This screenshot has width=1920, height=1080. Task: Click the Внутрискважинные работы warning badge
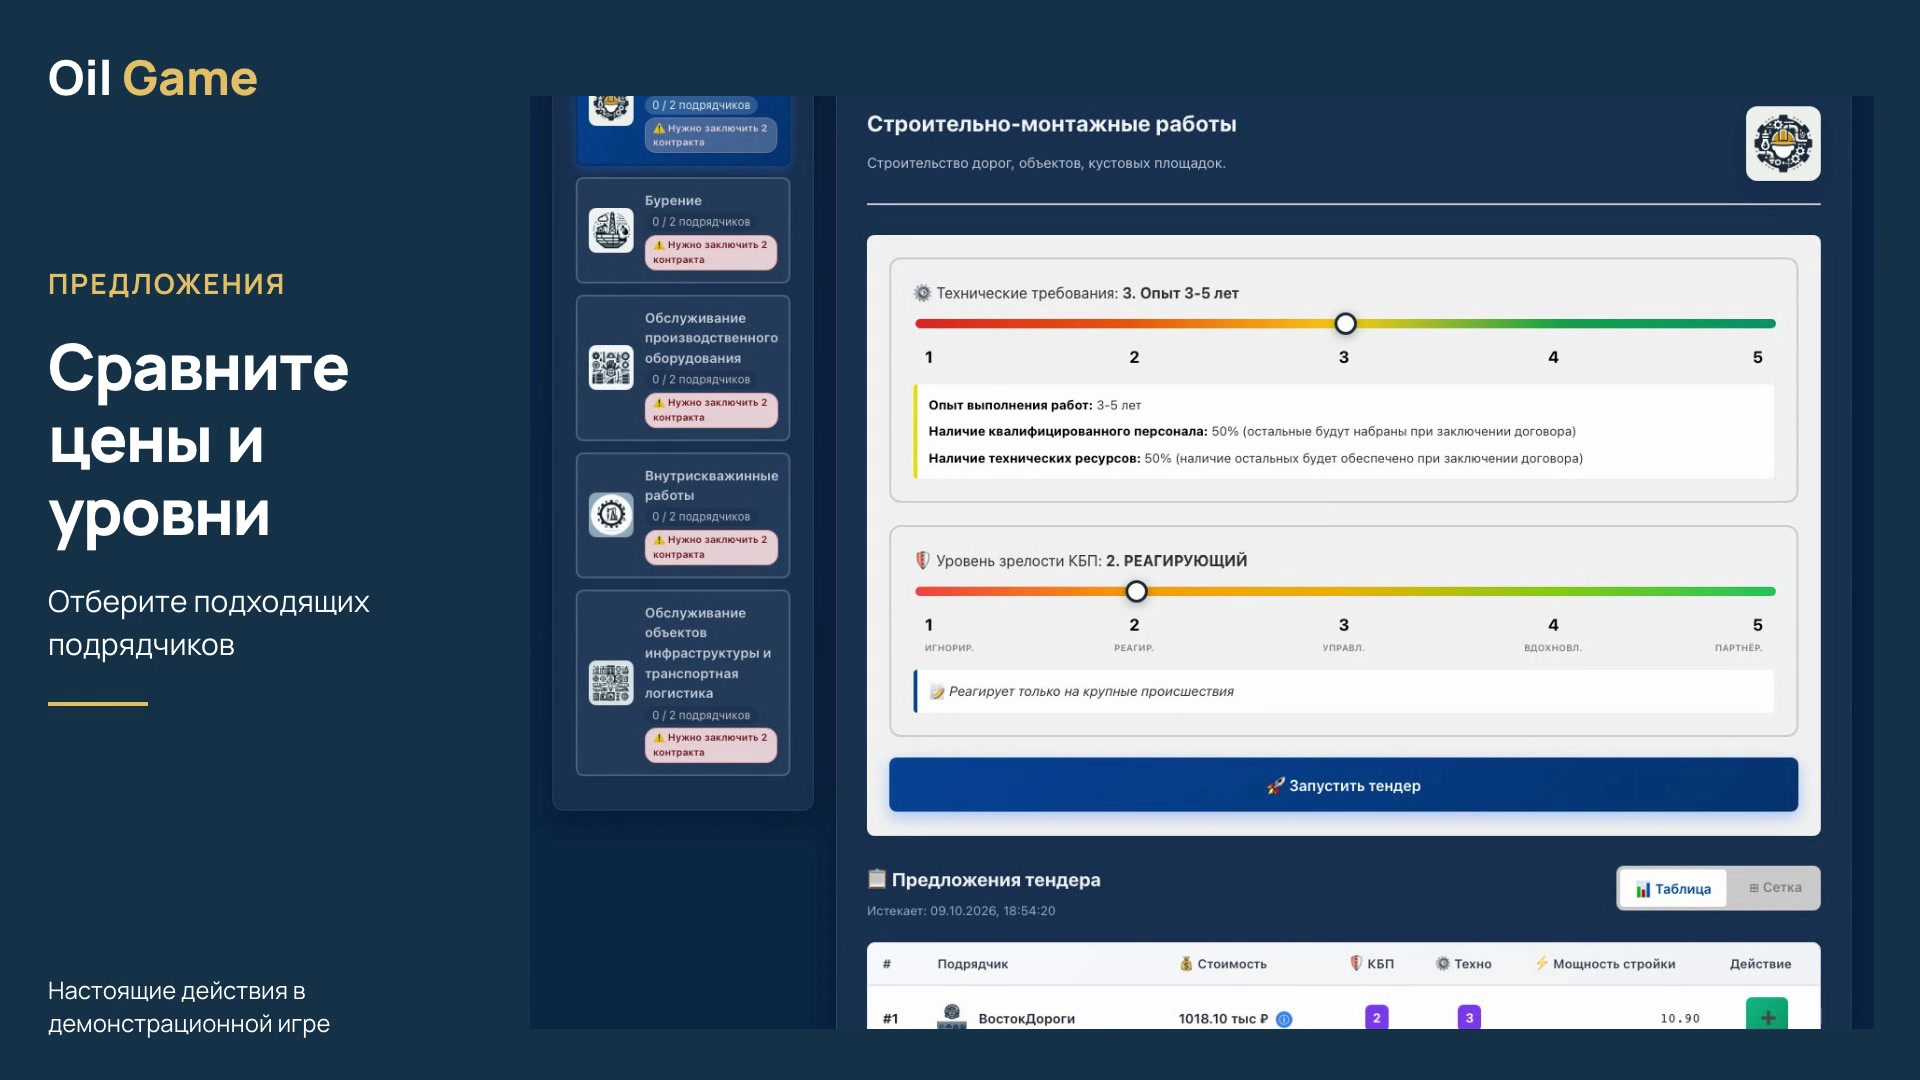coord(711,547)
